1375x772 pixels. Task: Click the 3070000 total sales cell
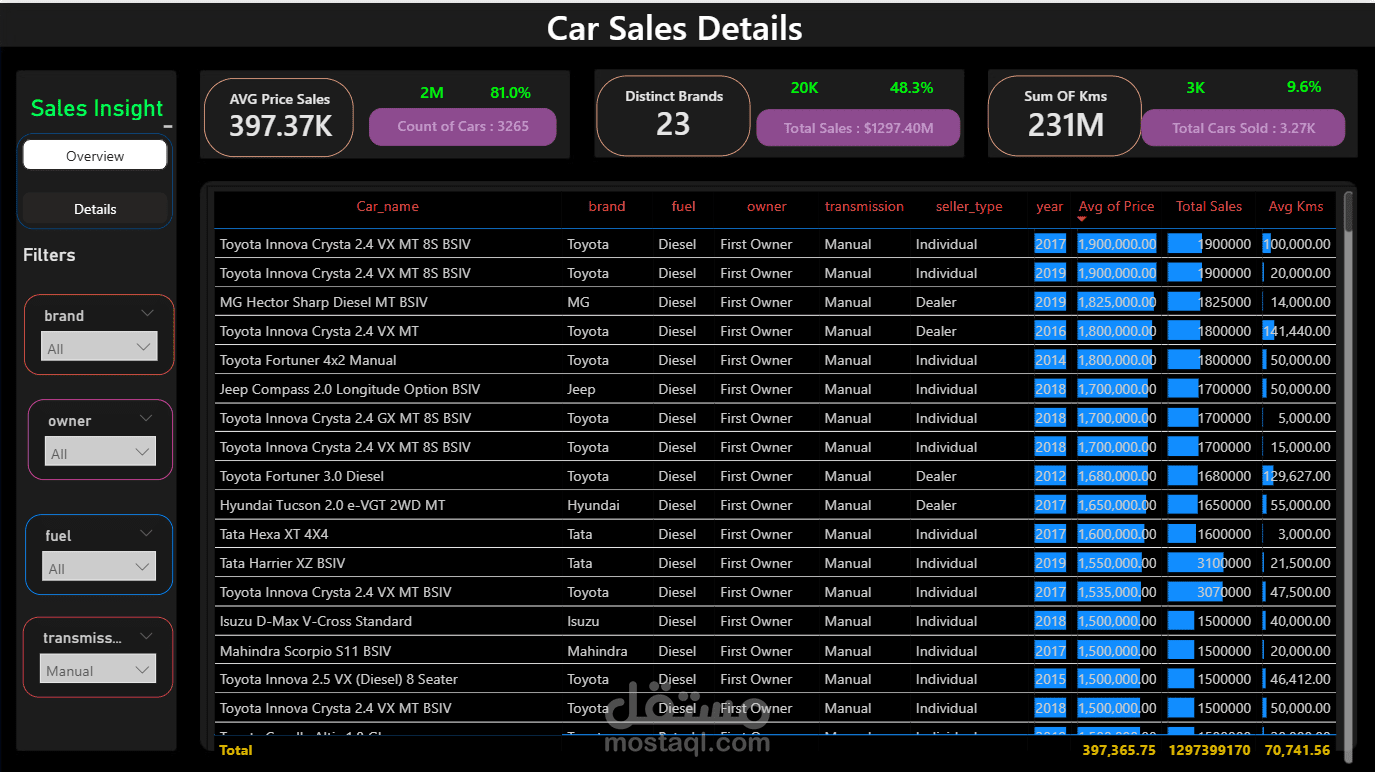click(x=1209, y=591)
